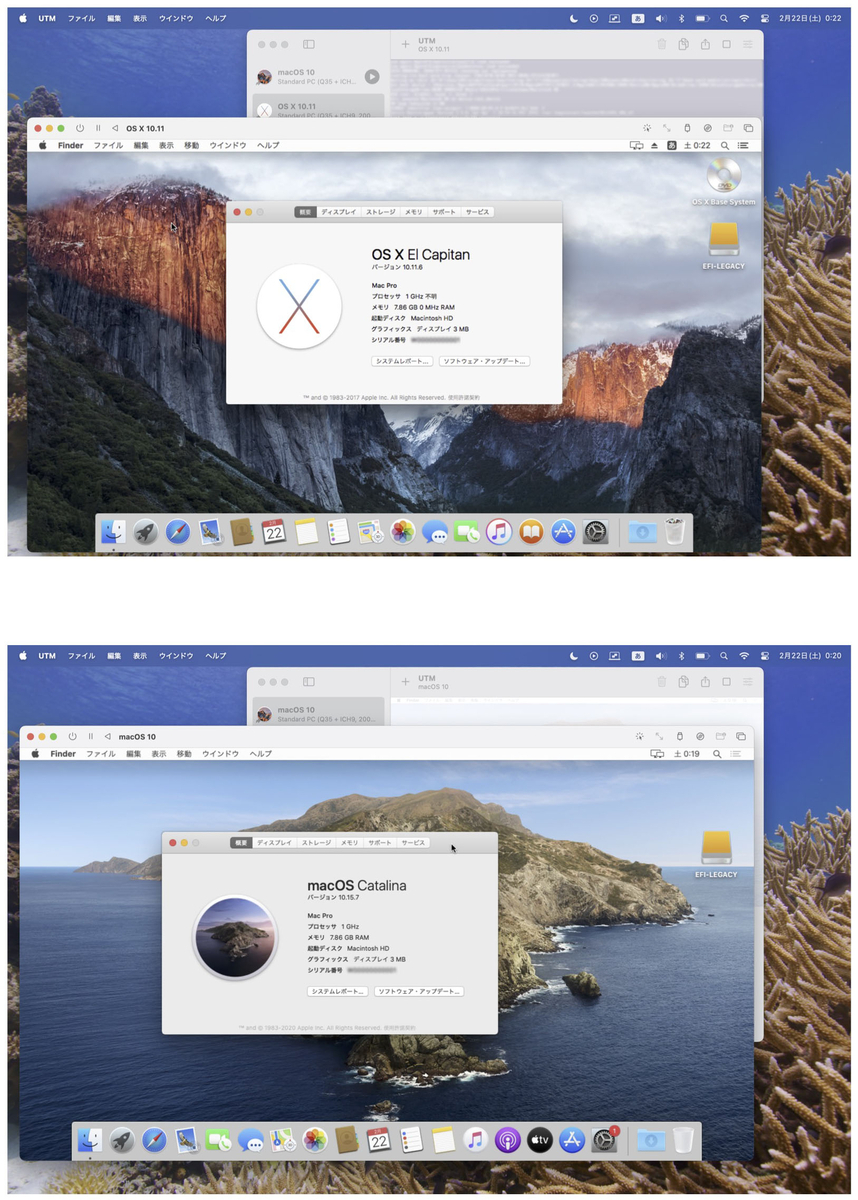Open 表示 menu in Catalina guest menu bar
The width and height of the screenshot is (858, 1200).
pyautogui.click(x=159, y=754)
